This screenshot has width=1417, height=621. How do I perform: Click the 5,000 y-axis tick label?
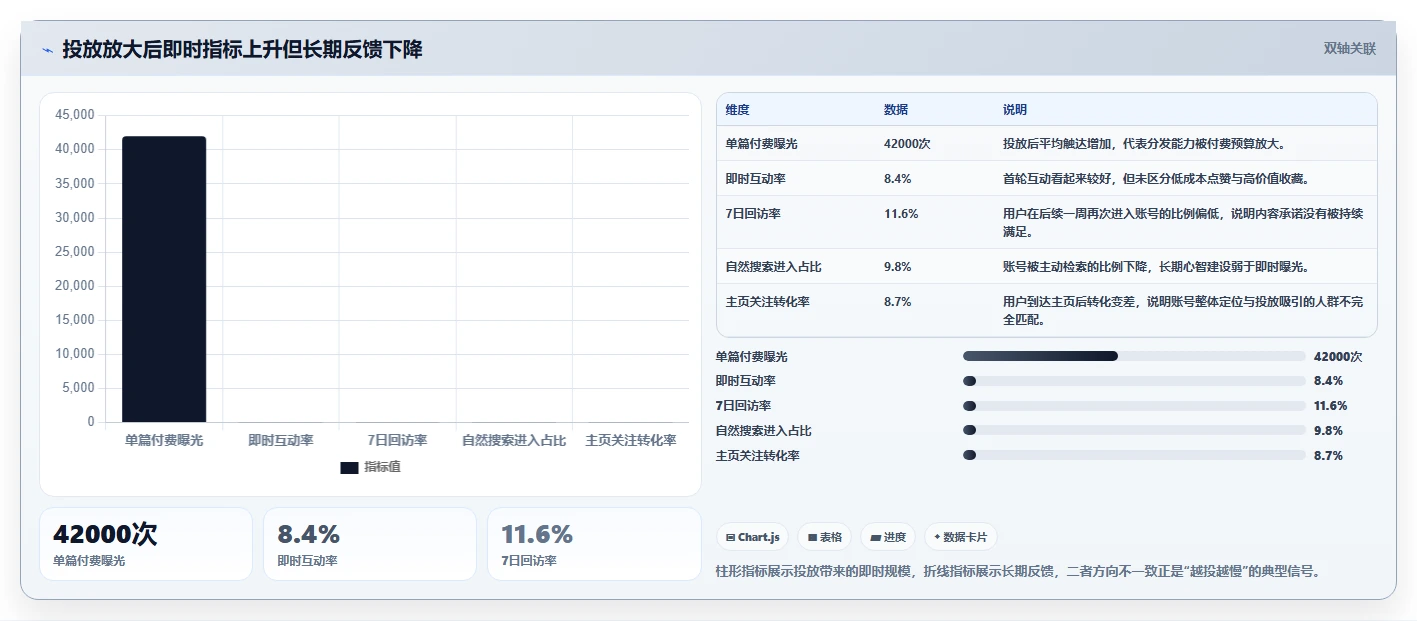coord(78,388)
